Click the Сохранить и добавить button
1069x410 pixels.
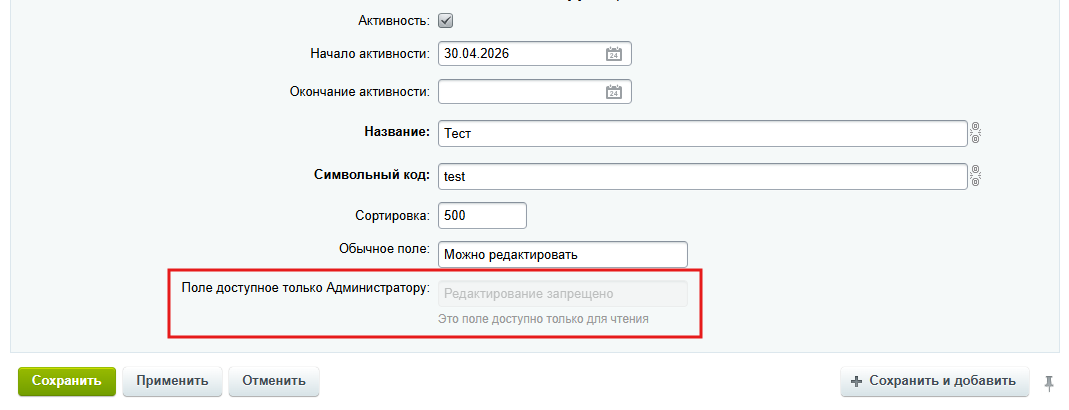tap(934, 381)
